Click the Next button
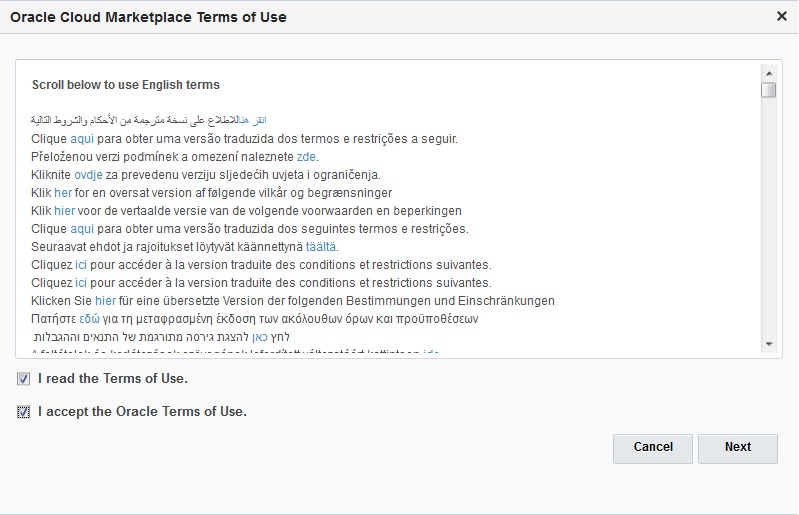 [x=738, y=447]
